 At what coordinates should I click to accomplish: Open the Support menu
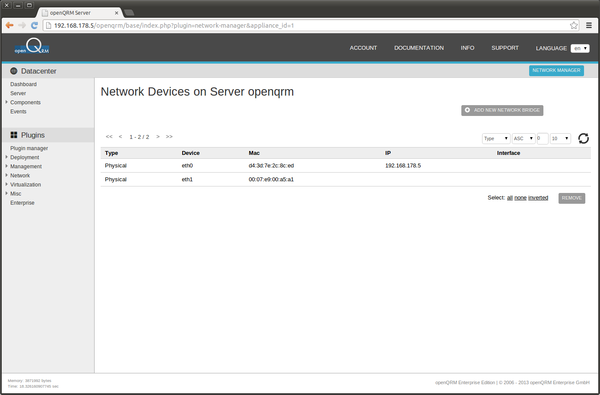505,48
